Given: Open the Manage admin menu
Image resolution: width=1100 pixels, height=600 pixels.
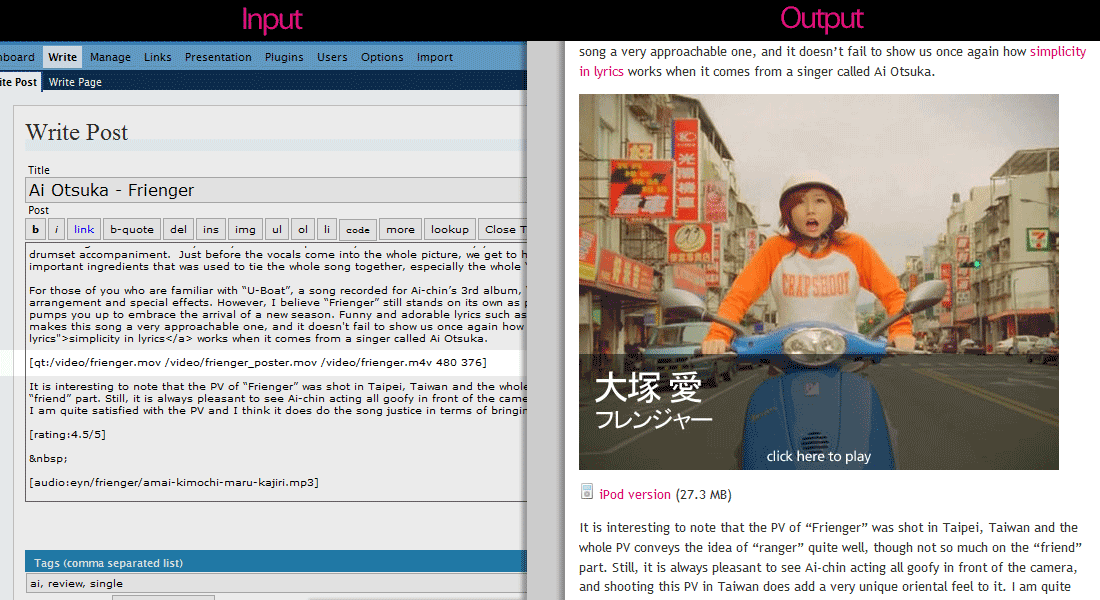Looking at the screenshot, I should pos(110,57).
